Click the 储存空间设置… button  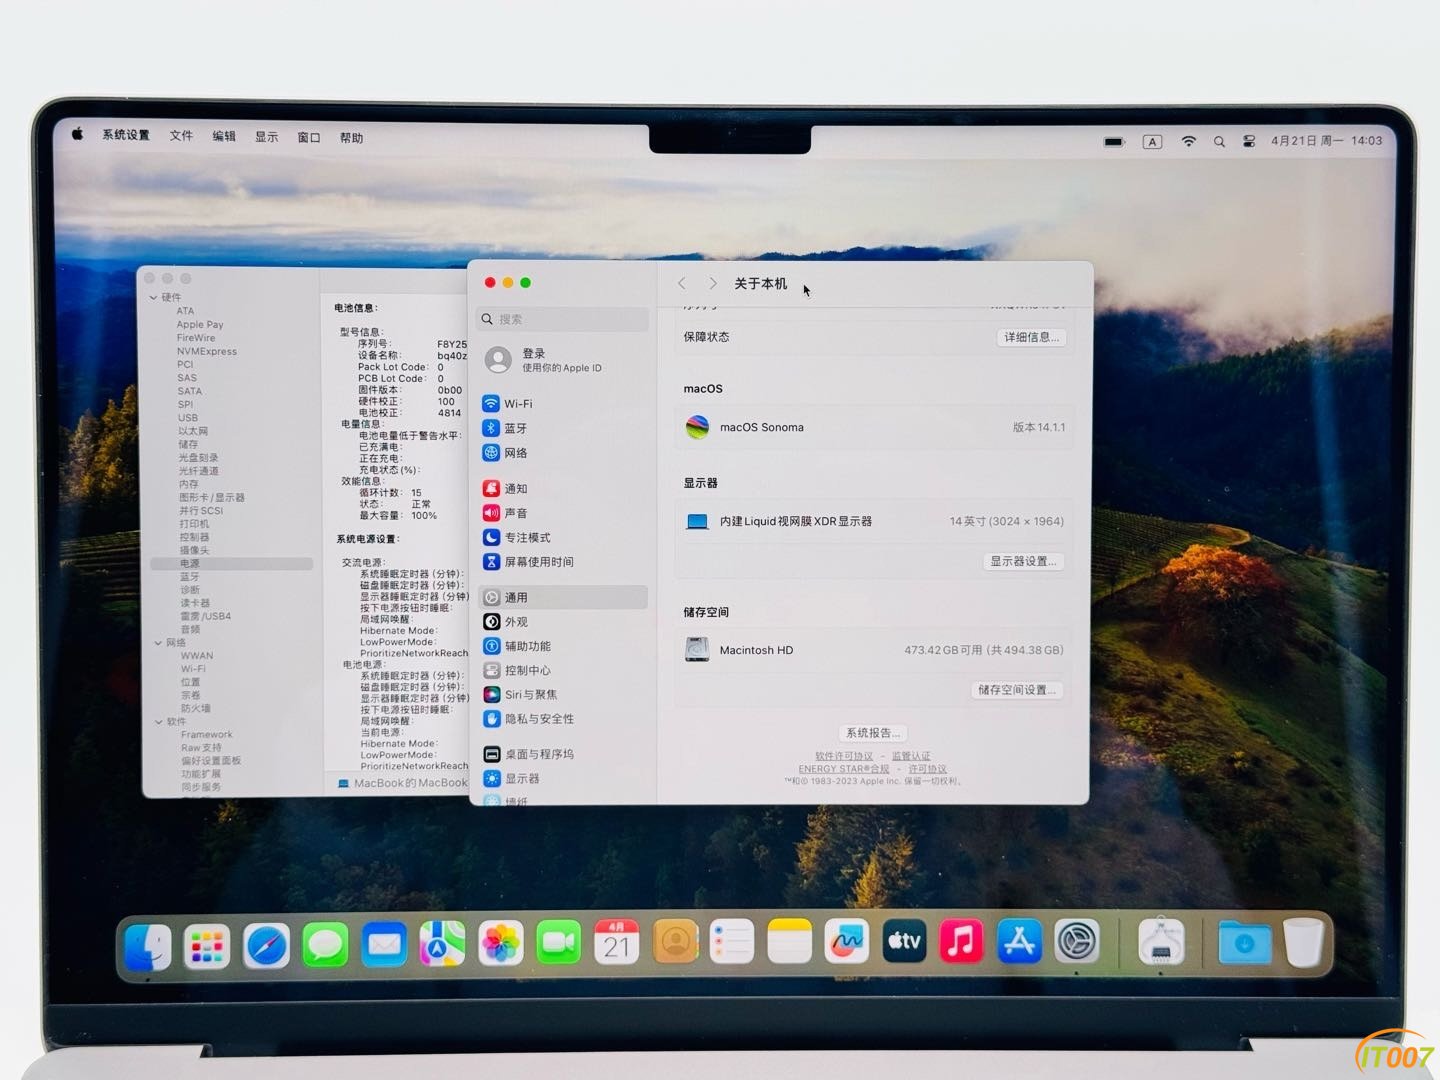click(x=1016, y=690)
